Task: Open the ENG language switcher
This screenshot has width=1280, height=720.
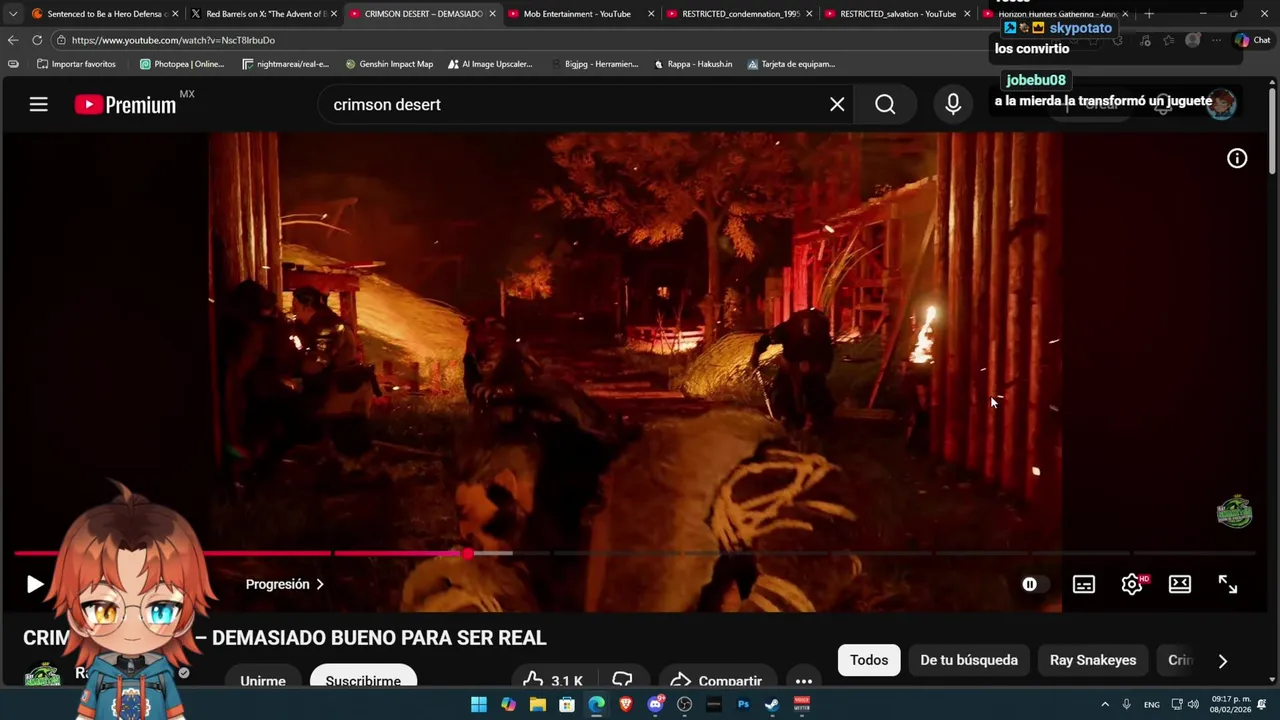Action: (x=1152, y=704)
